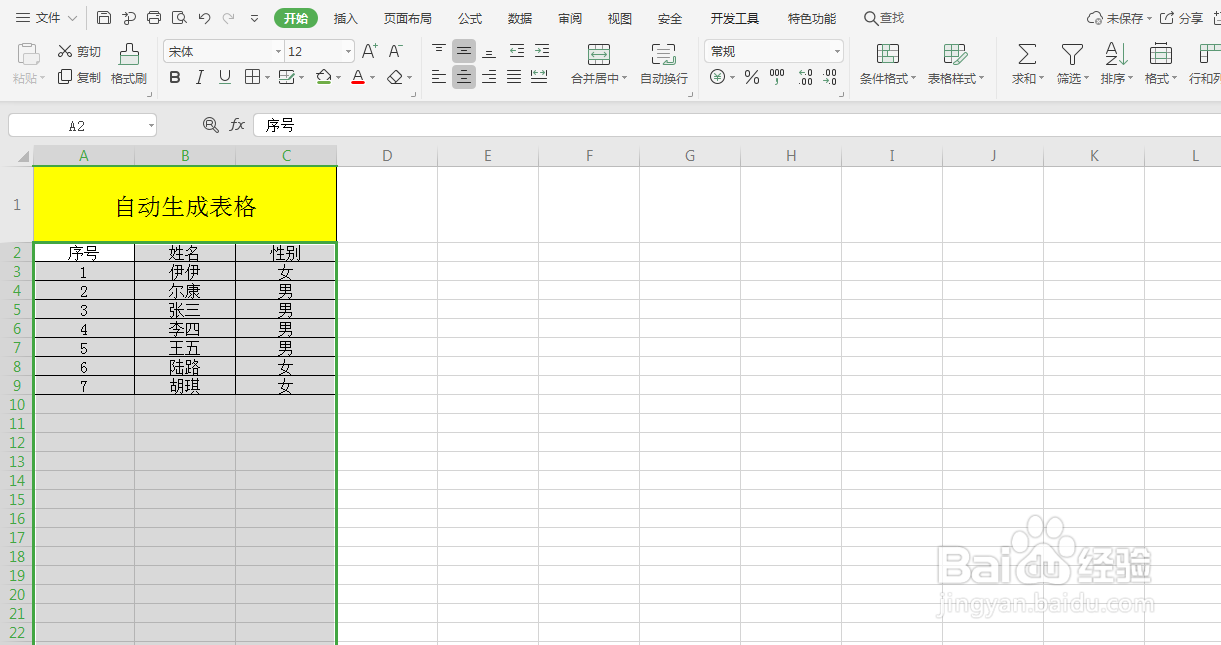Toggle center horizontal alignment

pos(464,77)
